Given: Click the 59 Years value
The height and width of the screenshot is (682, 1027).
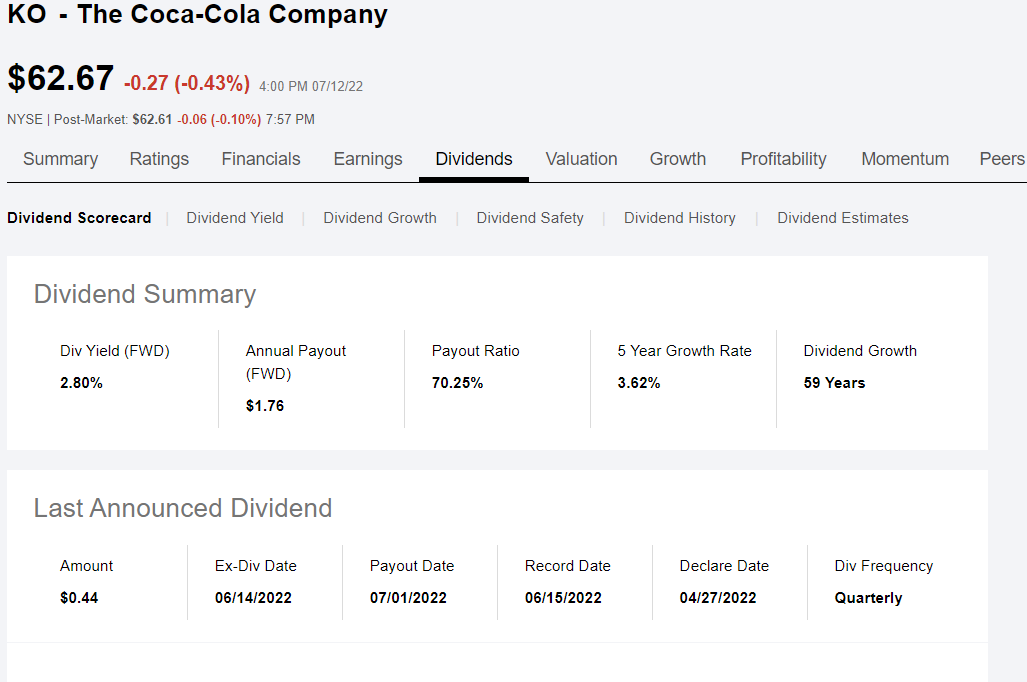Looking at the screenshot, I should 834,383.
